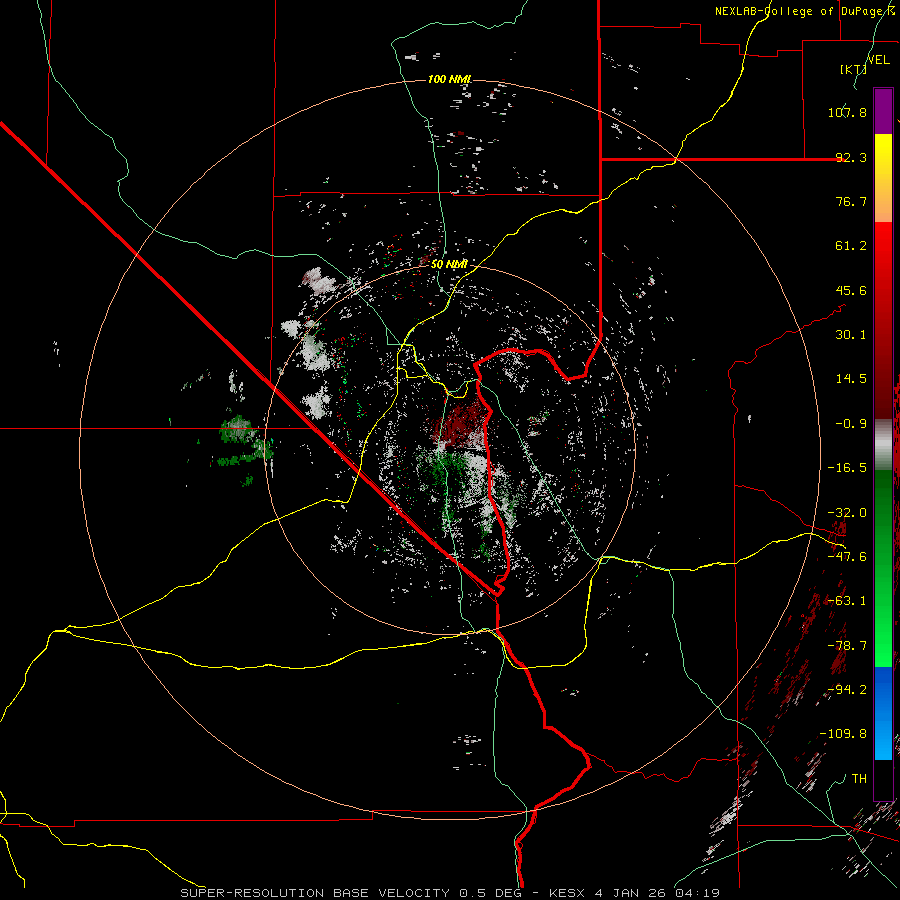Click the 100 NMI range ring label
The width and height of the screenshot is (900, 900).
pos(450,79)
